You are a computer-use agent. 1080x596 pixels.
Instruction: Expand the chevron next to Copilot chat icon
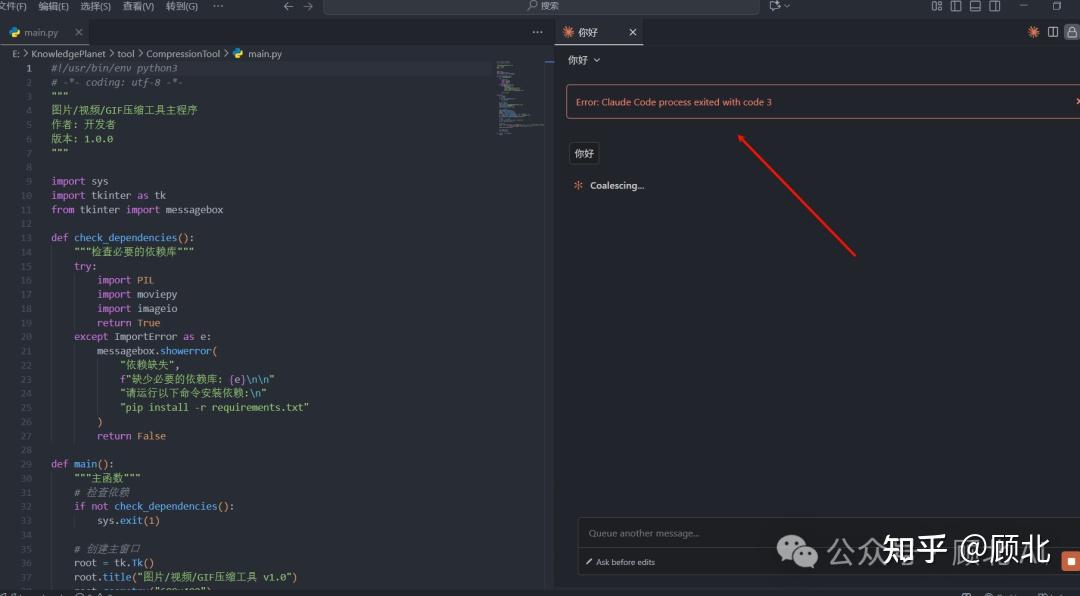(787, 6)
